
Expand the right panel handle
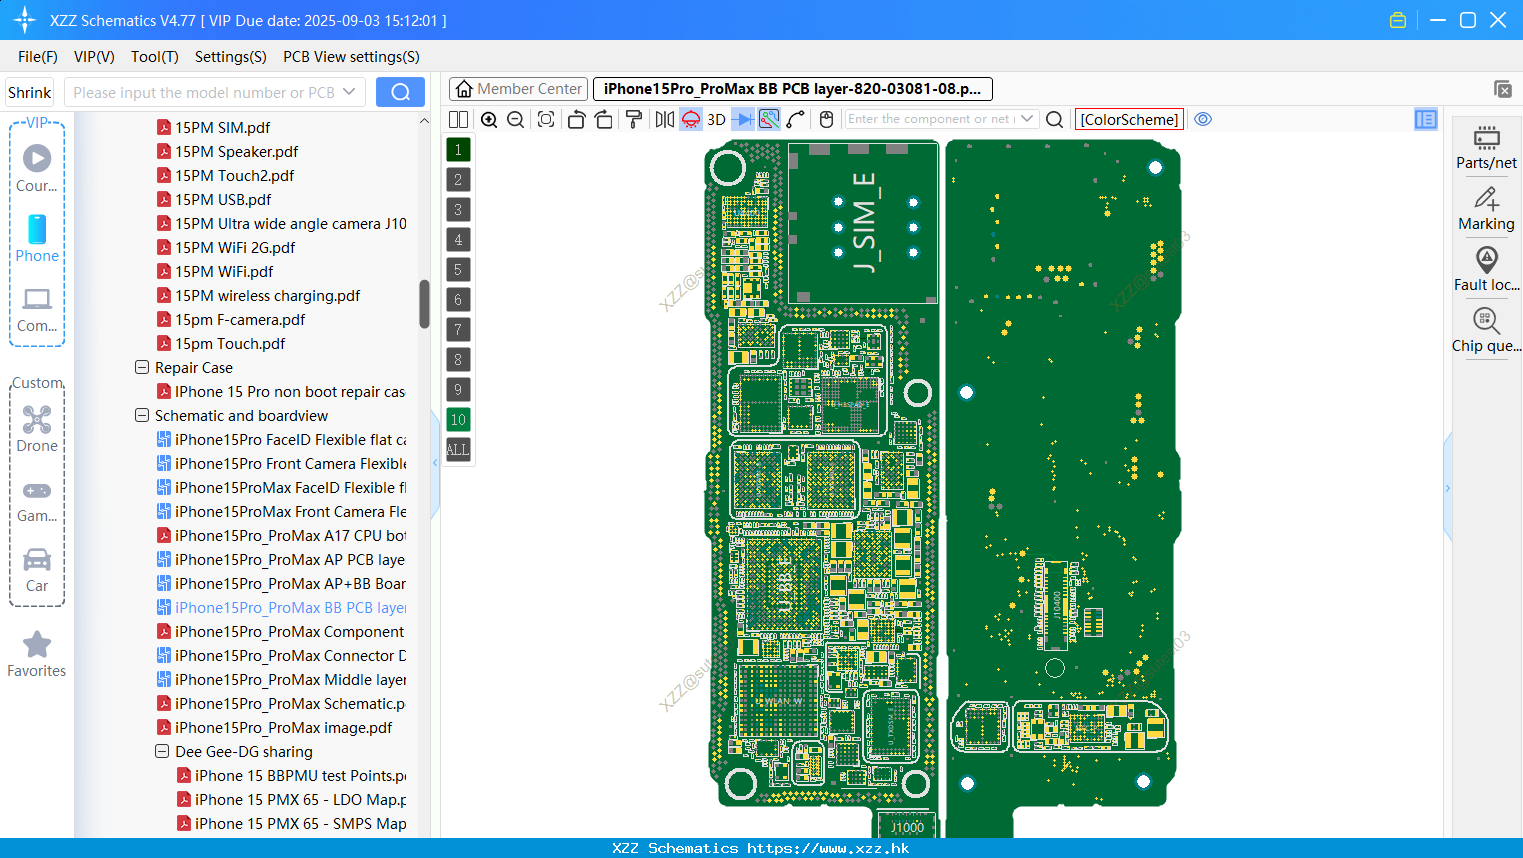pyautogui.click(x=1447, y=488)
